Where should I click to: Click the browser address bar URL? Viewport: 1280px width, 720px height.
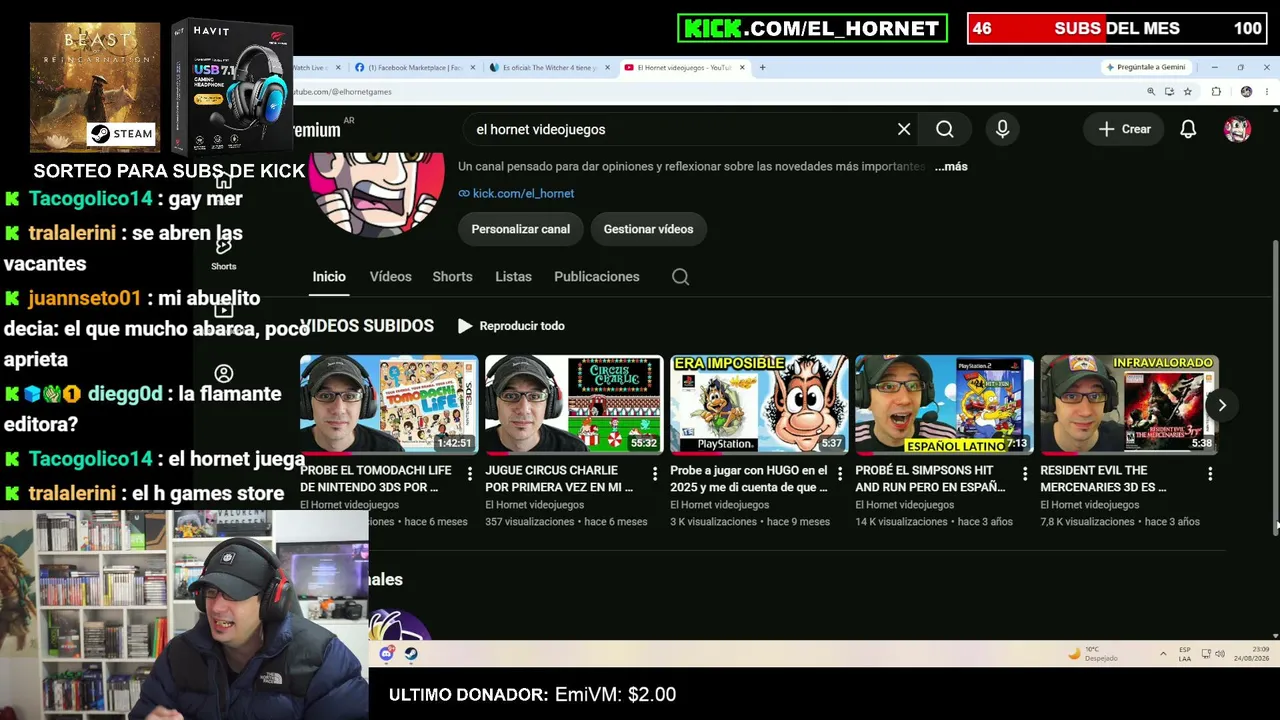340,92
